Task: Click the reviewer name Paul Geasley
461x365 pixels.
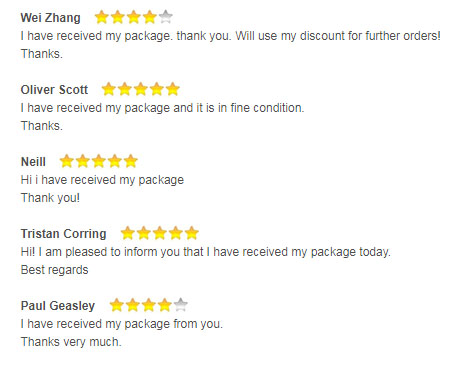Action: (58, 306)
